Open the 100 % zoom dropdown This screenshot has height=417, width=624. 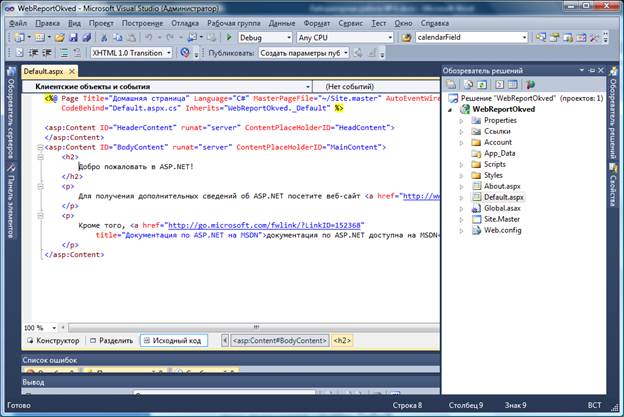[54, 328]
